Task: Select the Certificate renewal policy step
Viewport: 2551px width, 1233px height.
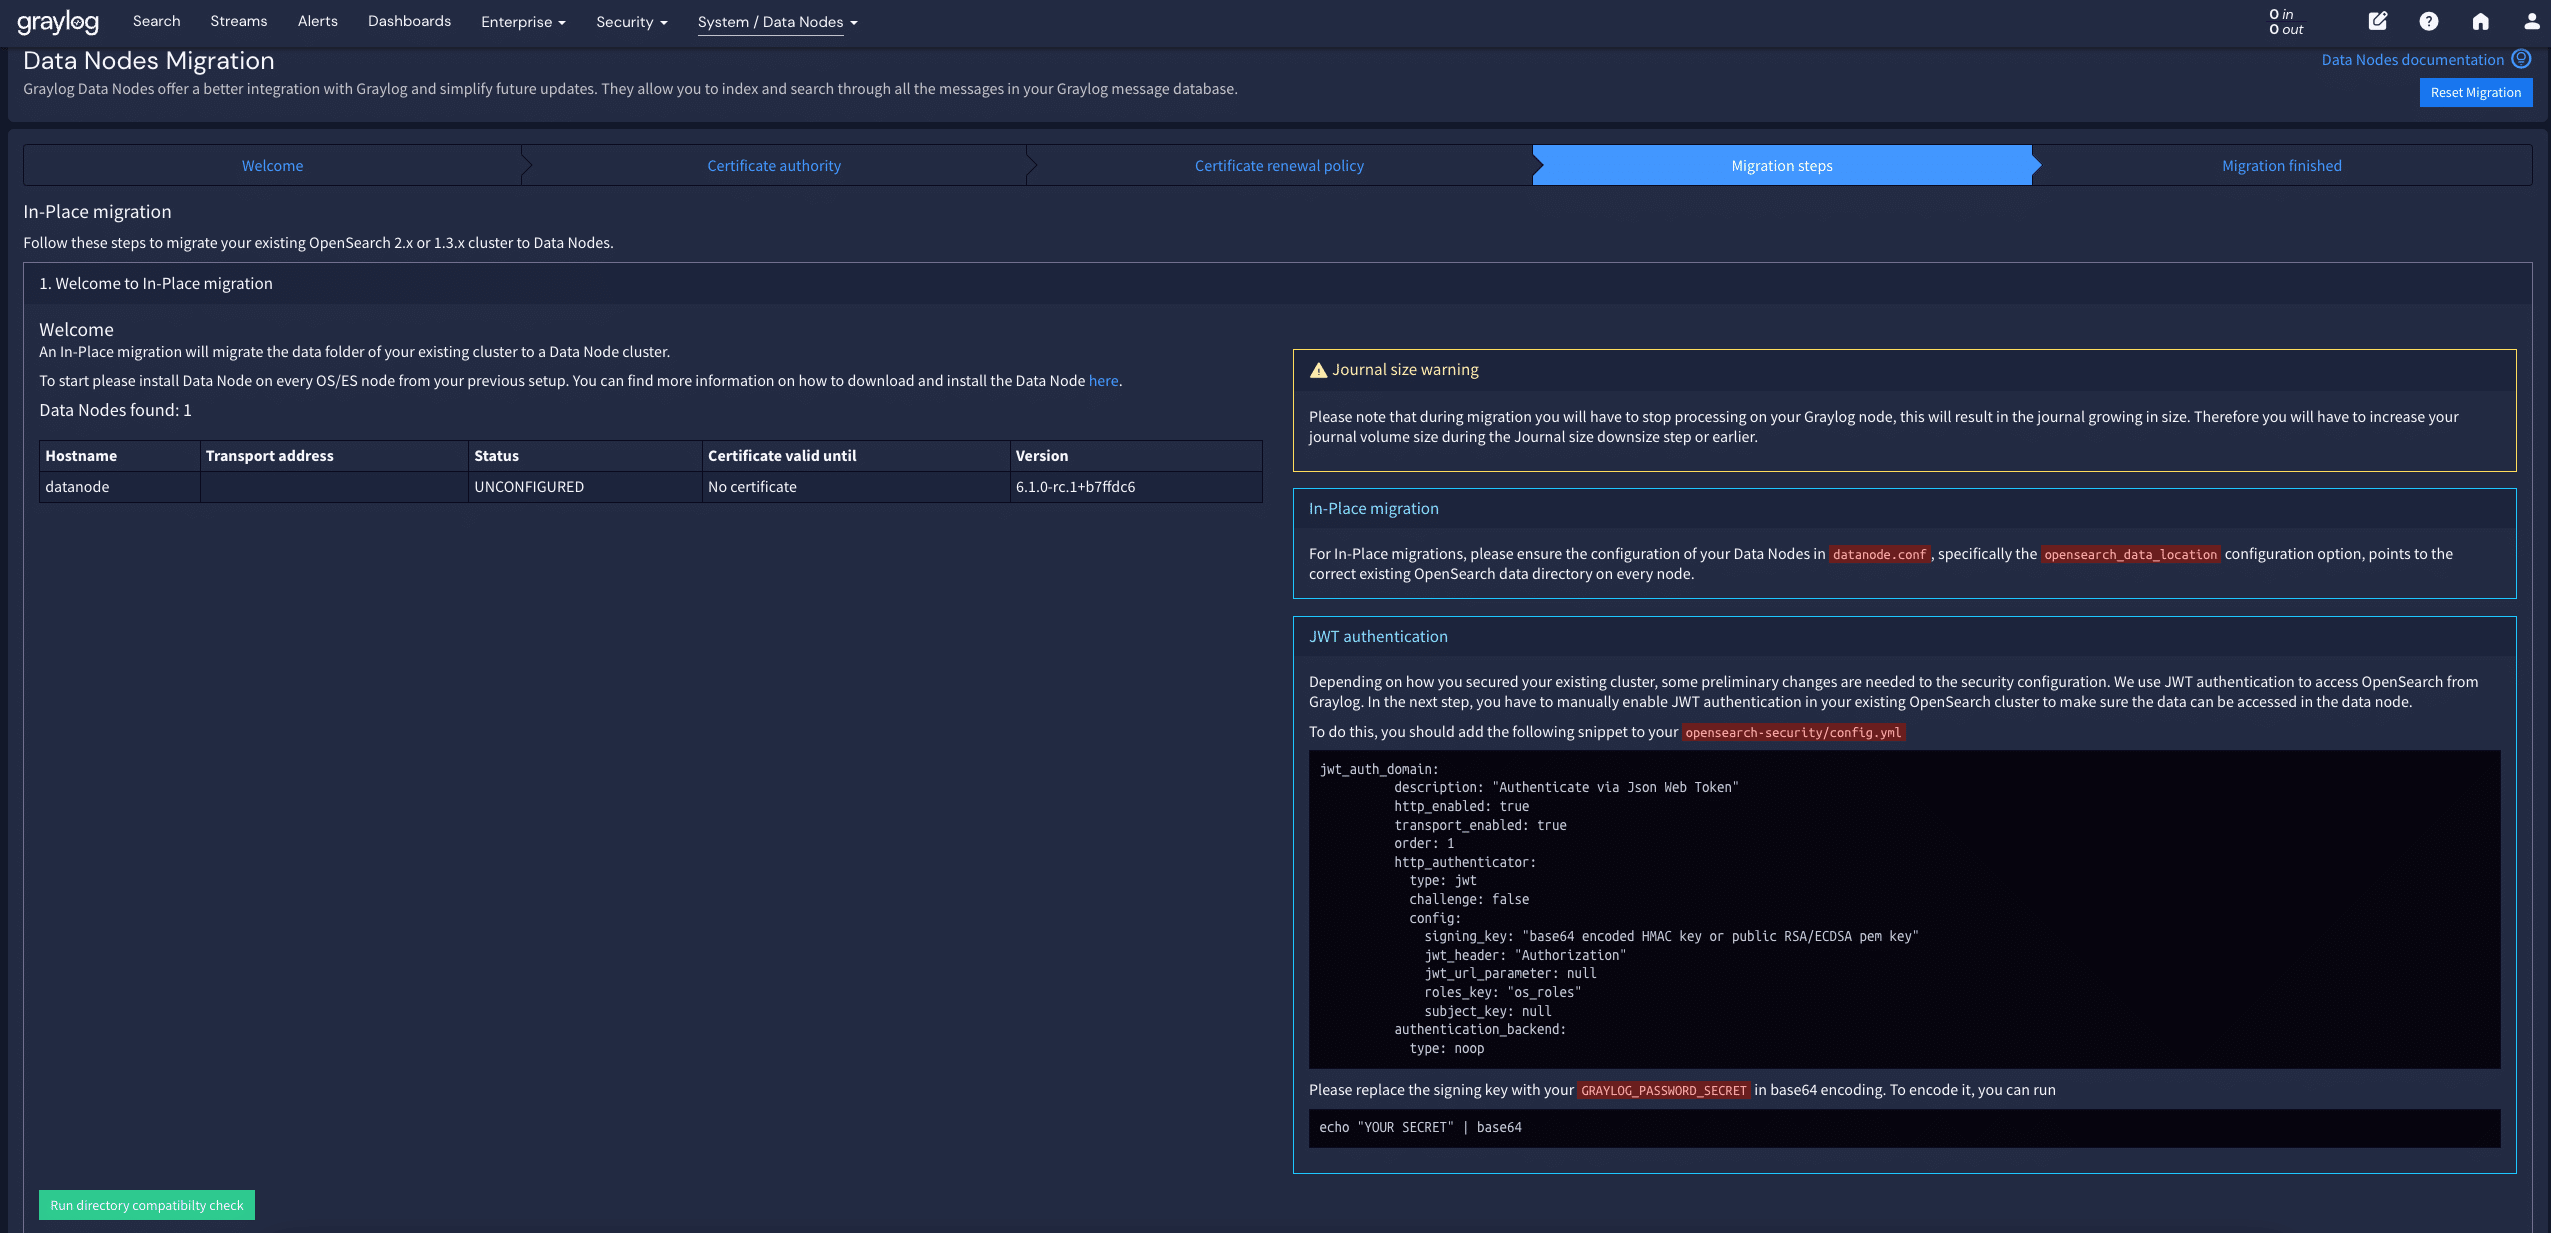Action: pyautogui.click(x=1278, y=166)
